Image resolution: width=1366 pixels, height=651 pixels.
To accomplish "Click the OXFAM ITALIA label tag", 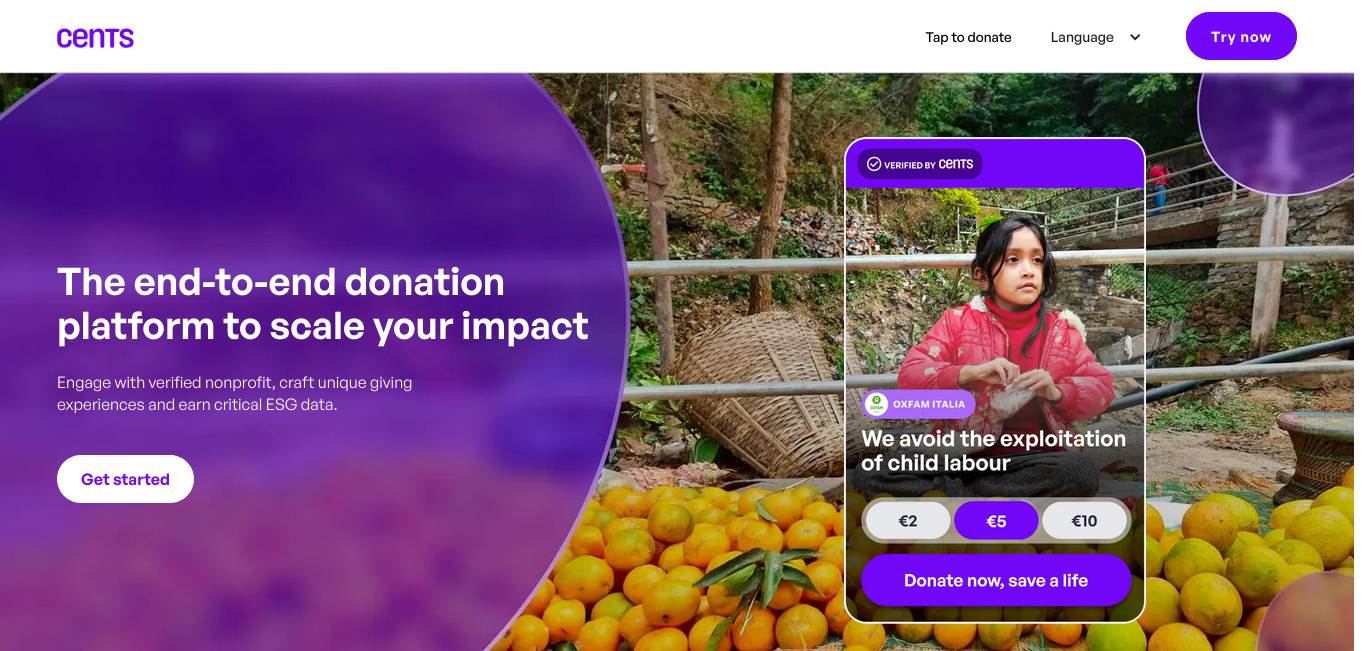I will coord(919,404).
